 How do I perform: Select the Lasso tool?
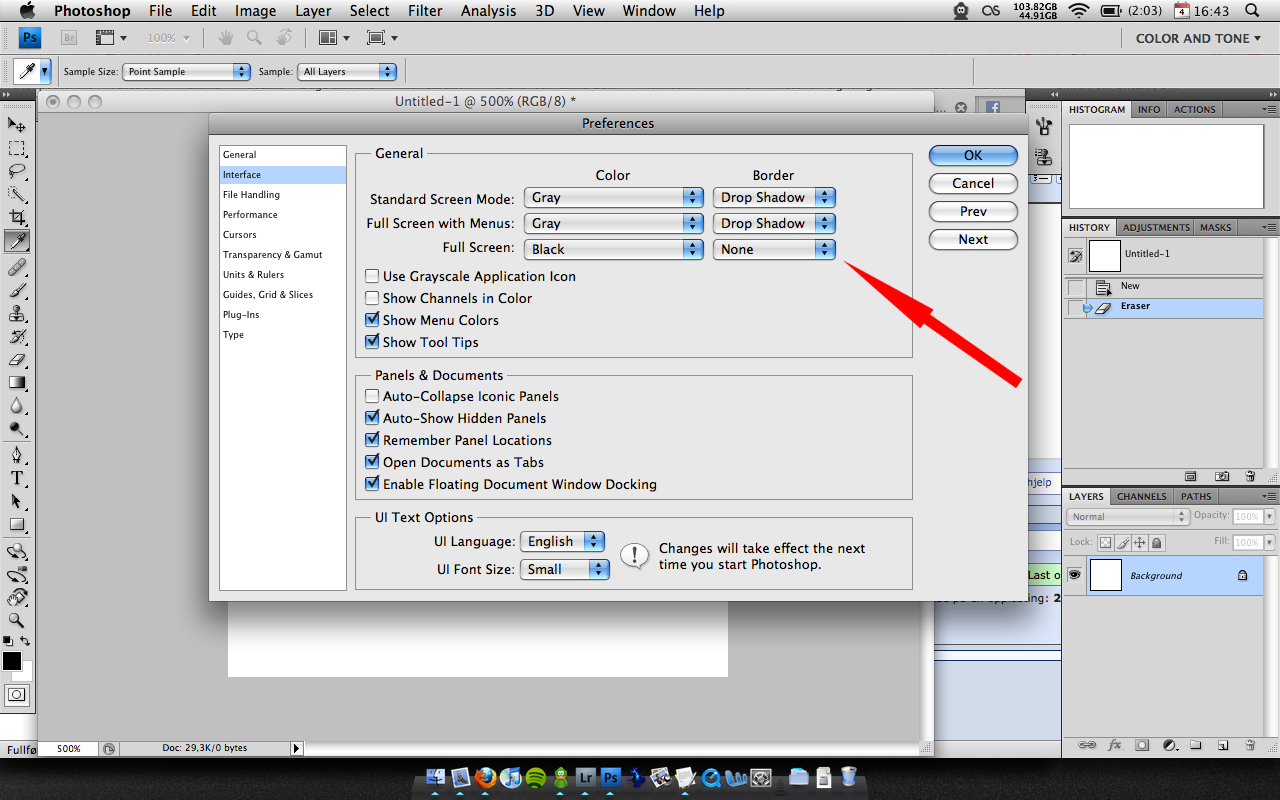(x=17, y=172)
